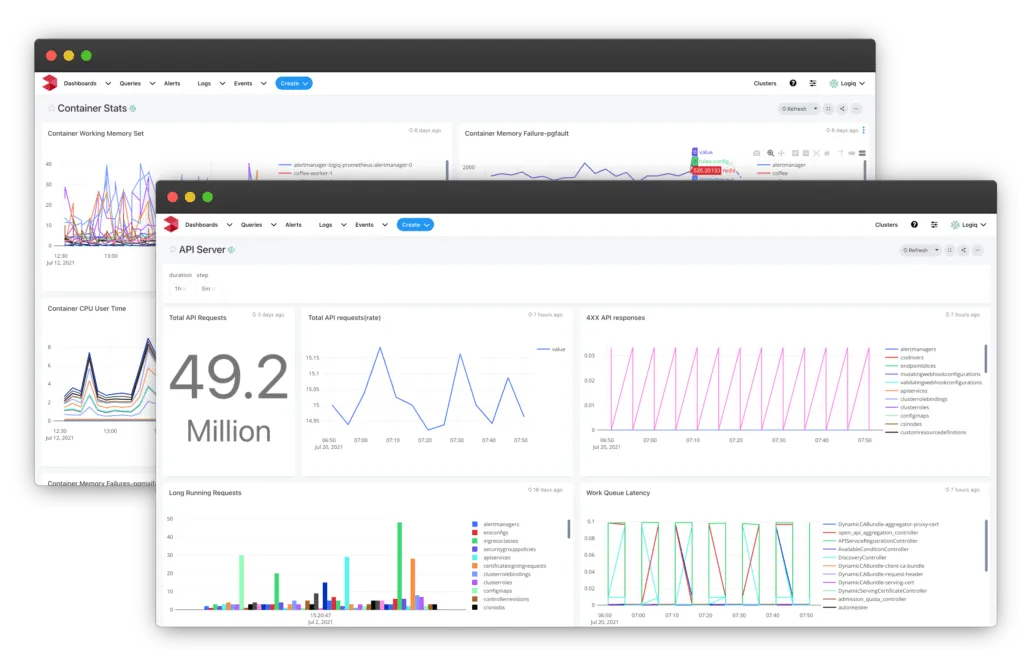Click the share icon next to the Refresh button

(x=963, y=250)
